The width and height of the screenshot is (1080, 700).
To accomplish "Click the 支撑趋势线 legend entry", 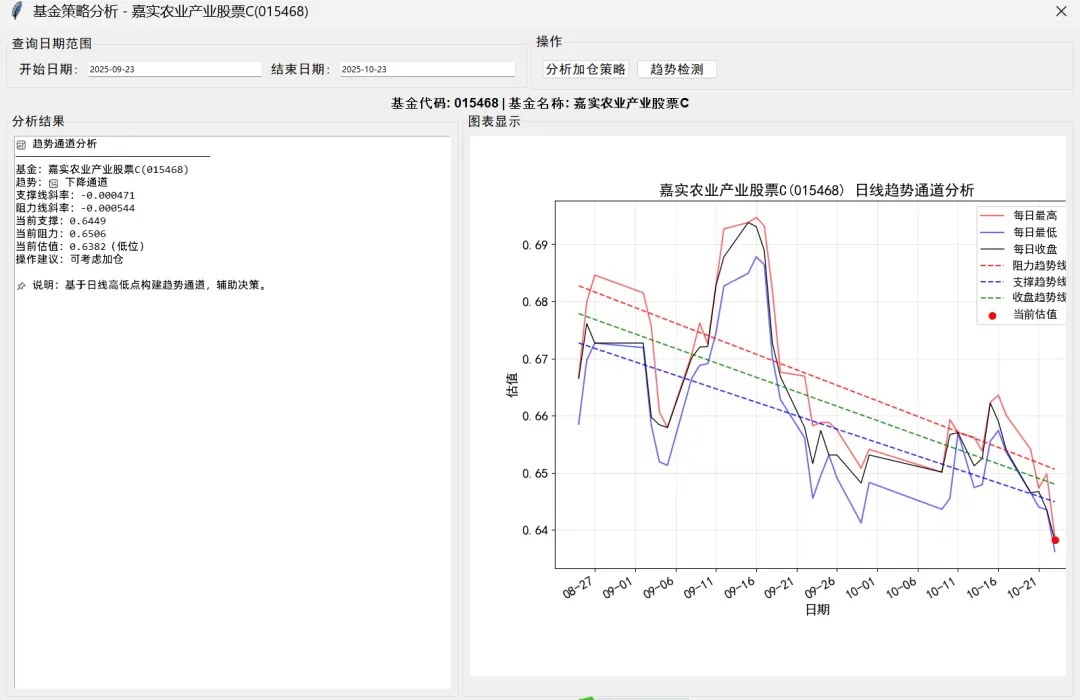I will click(1022, 282).
